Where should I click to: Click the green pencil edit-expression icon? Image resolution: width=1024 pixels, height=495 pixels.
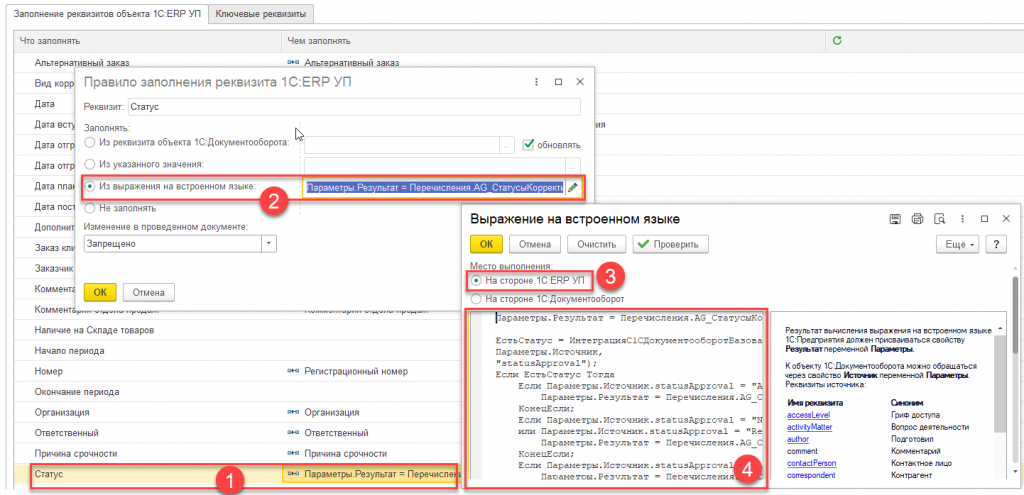[x=573, y=187]
